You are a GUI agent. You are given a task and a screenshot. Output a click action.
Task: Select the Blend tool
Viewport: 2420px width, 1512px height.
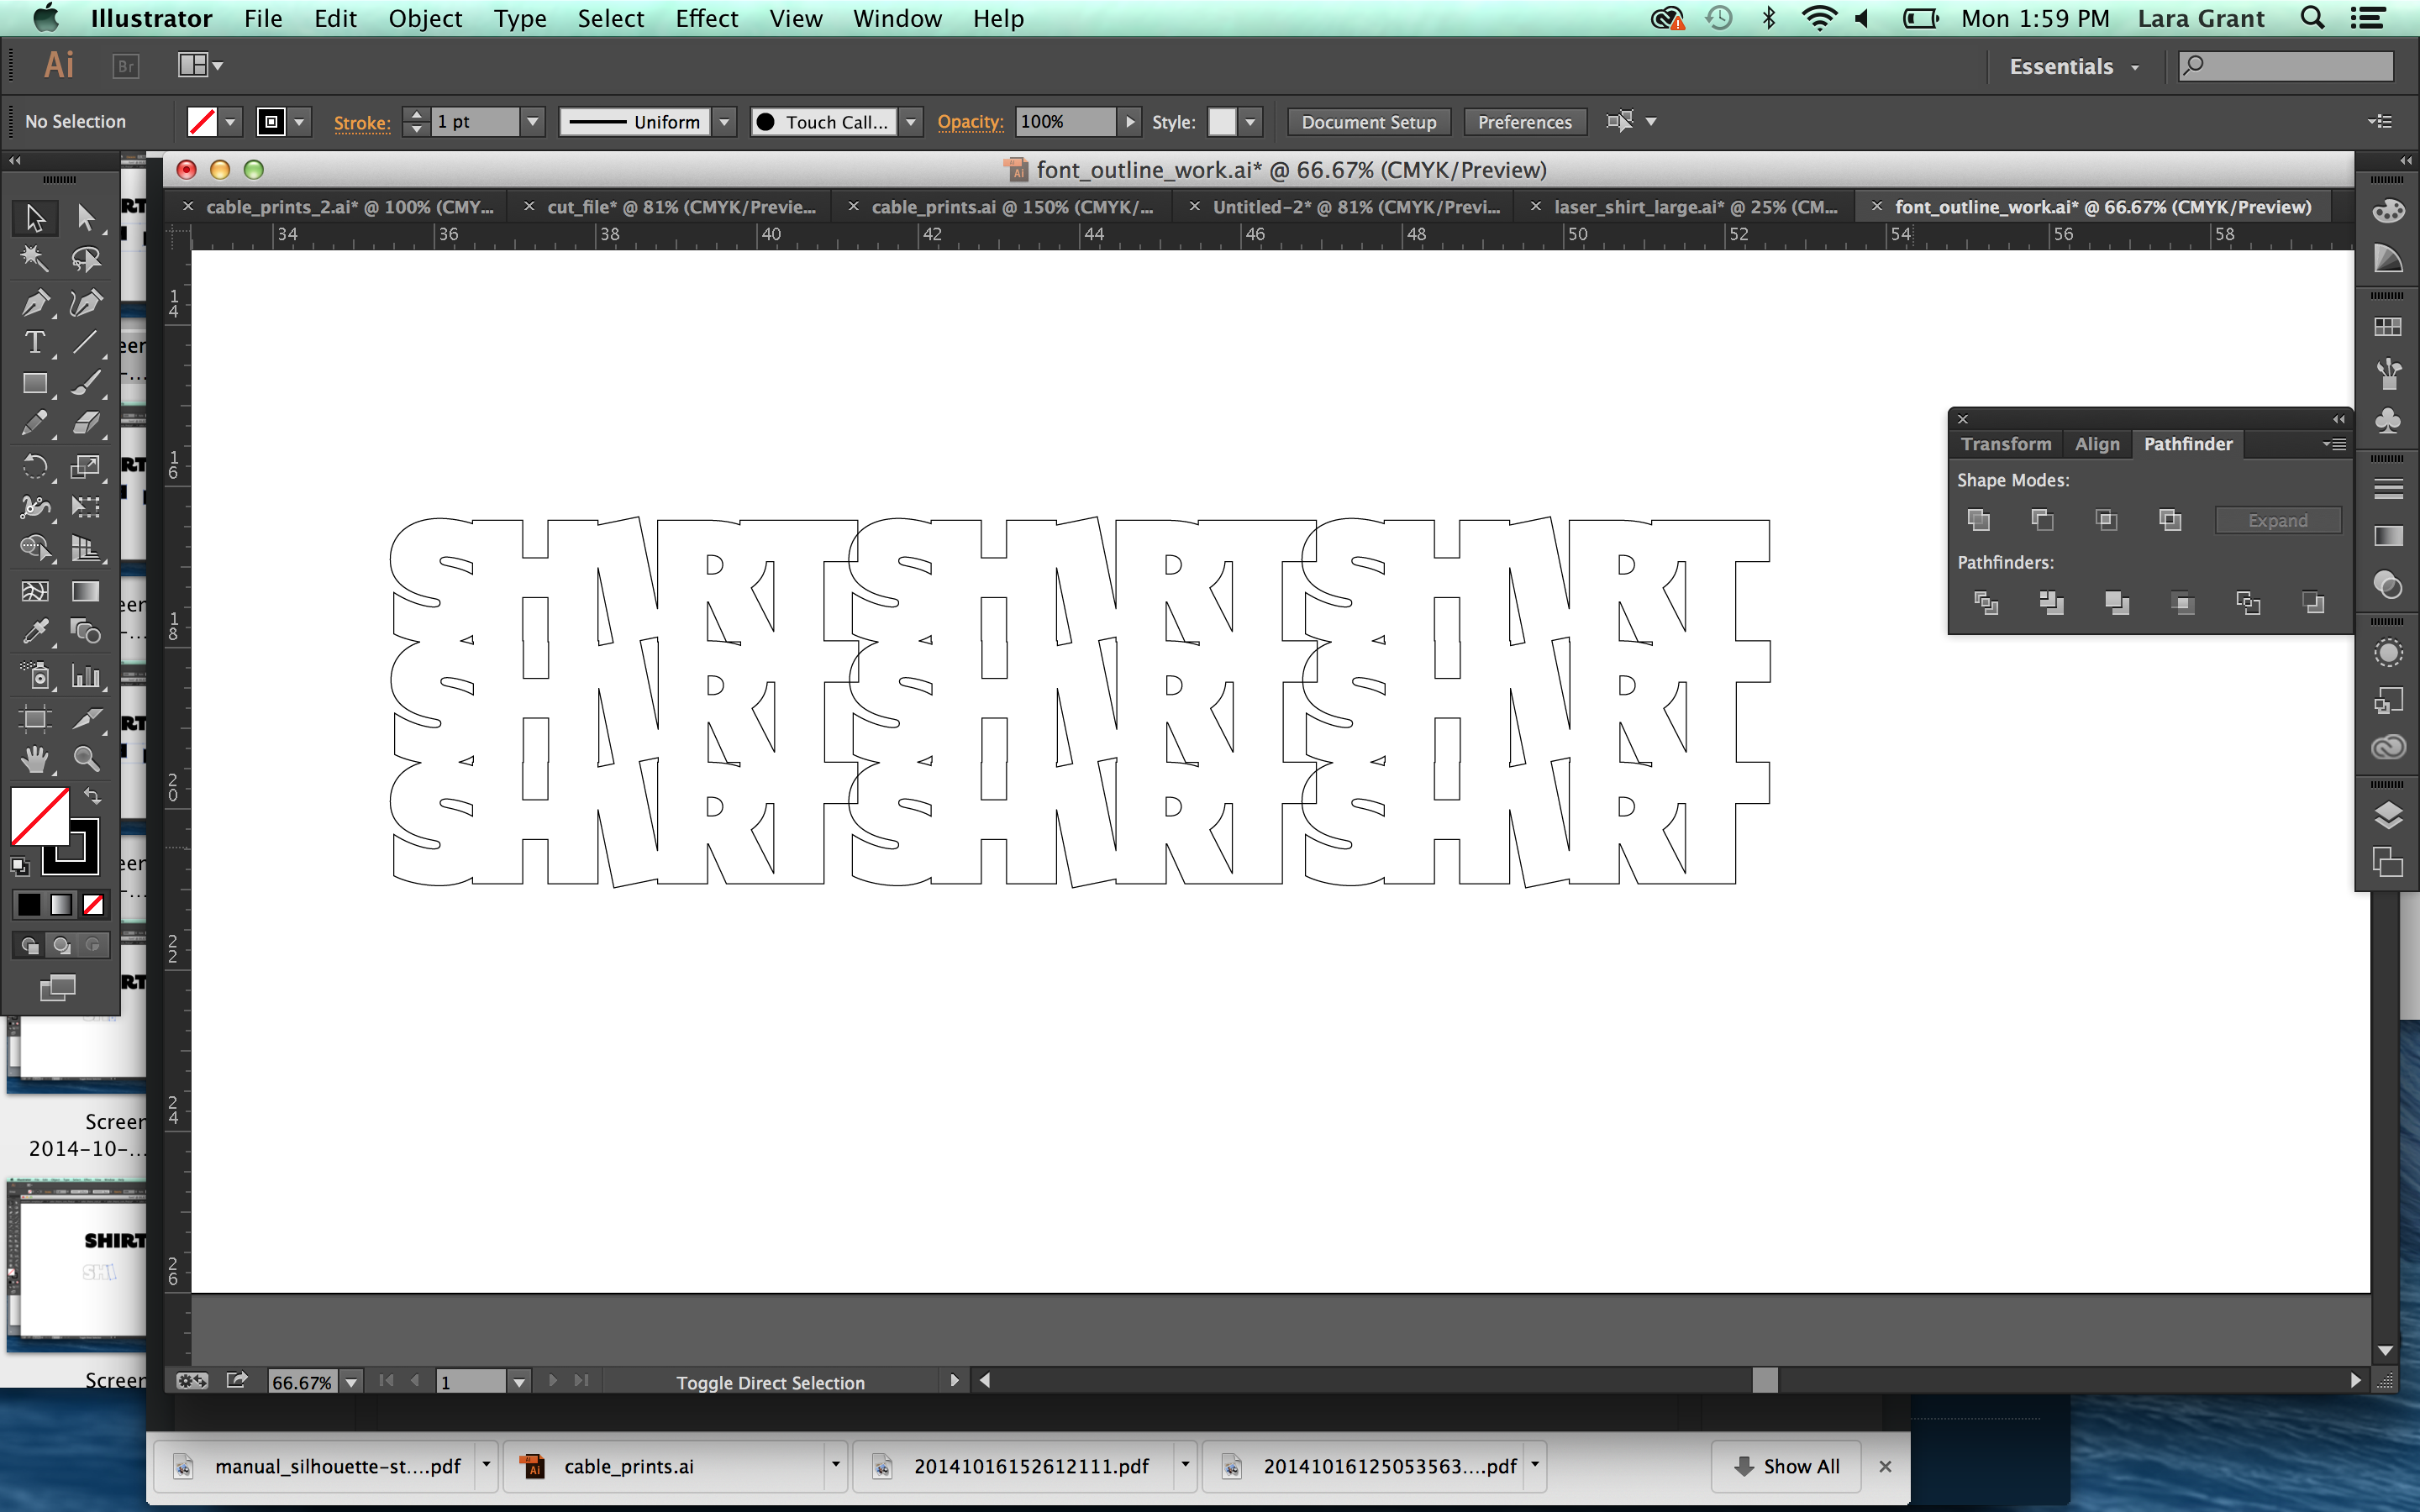tap(86, 631)
